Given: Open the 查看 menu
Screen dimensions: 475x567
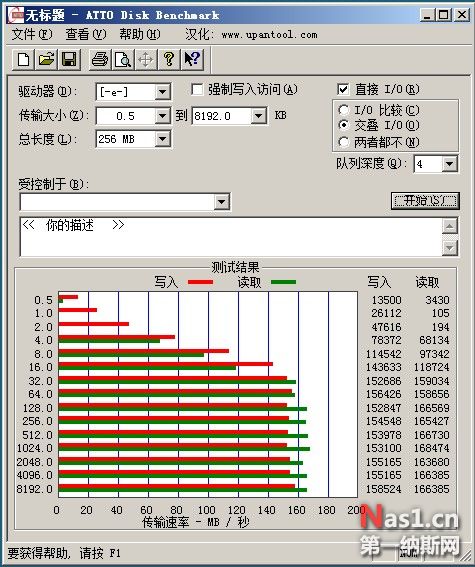Looking at the screenshot, I should click(86, 35).
